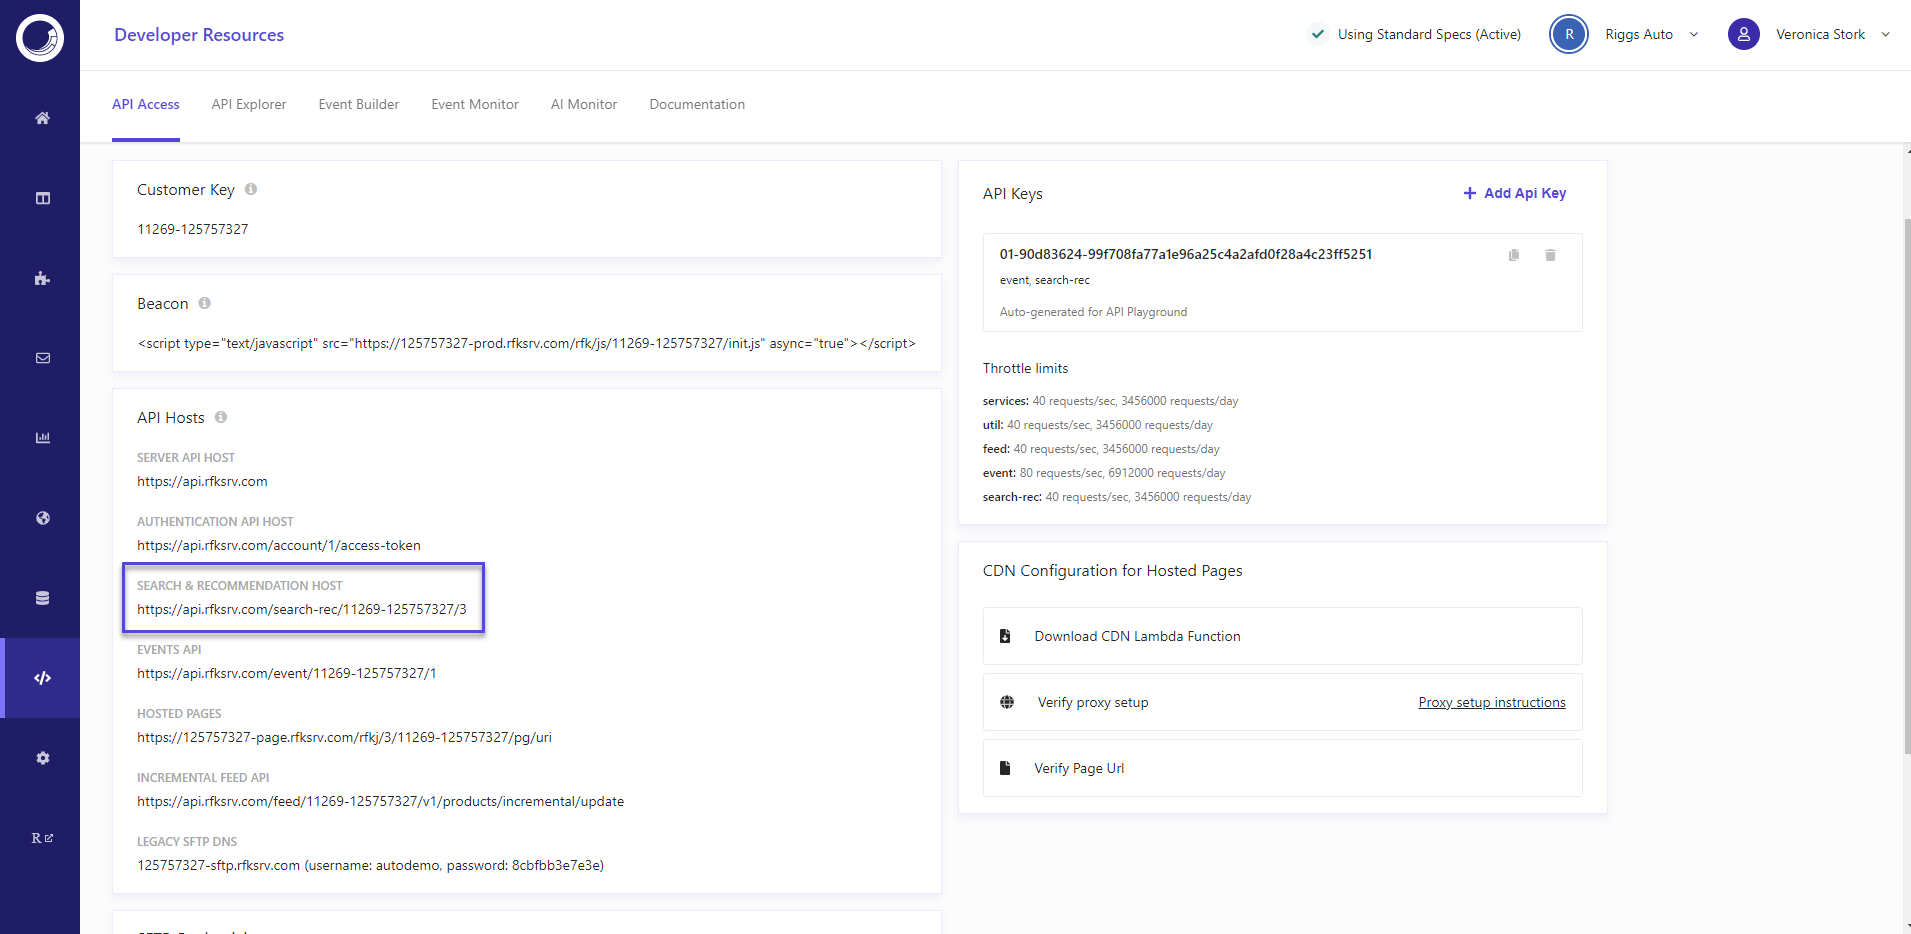Open the puzzle piece sidebar icon
1911x934 pixels.
pyautogui.click(x=42, y=278)
